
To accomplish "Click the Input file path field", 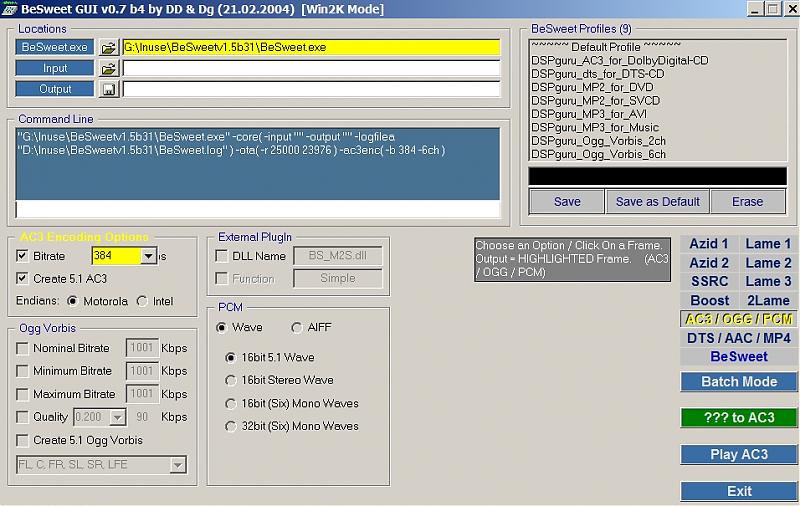I will [310, 68].
